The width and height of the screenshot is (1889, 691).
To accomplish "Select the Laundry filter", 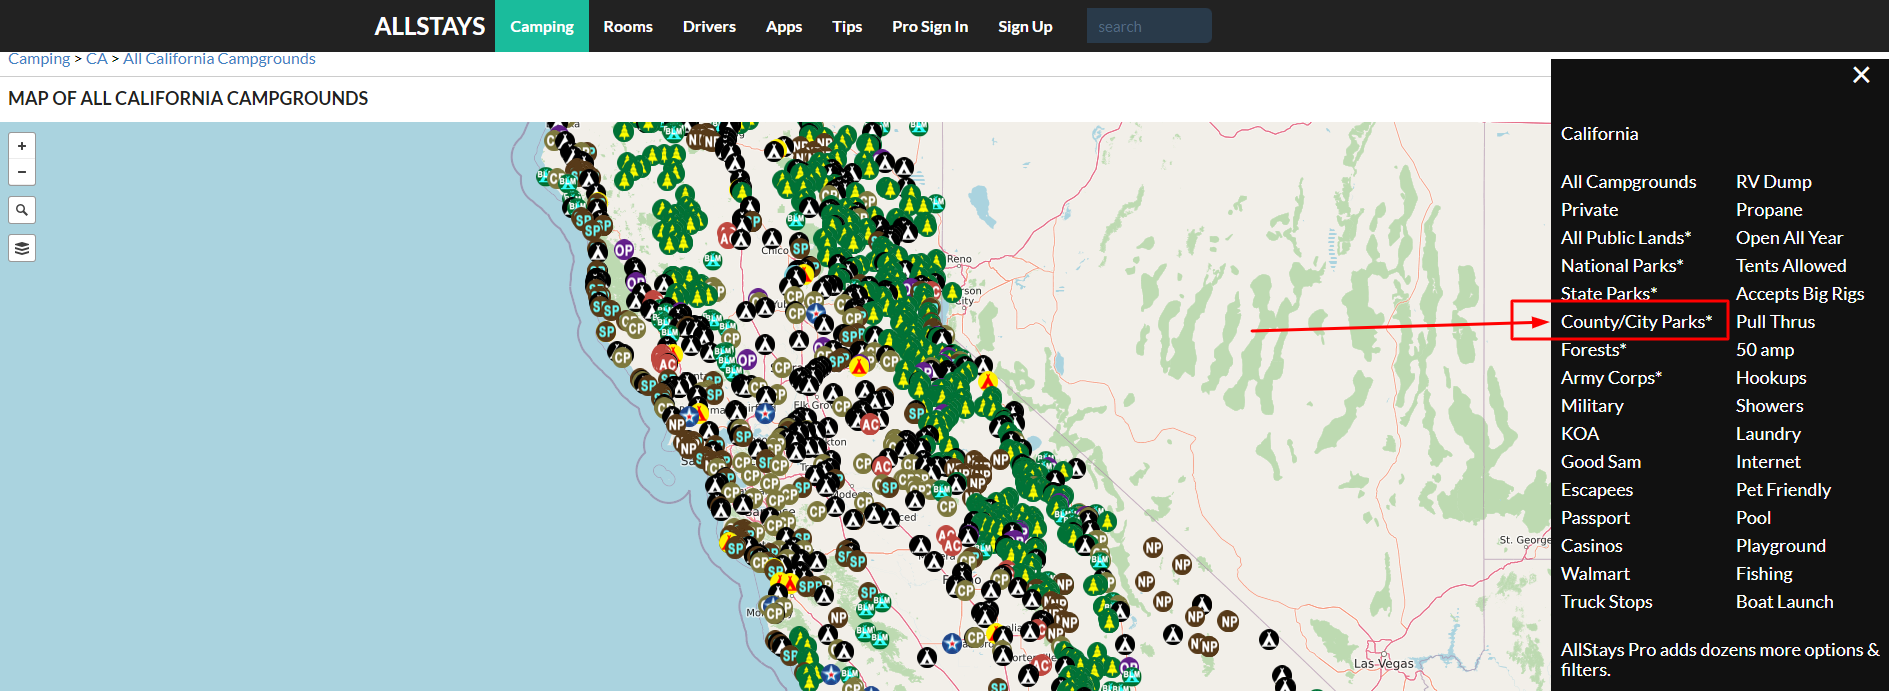I will (x=1768, y=434).
